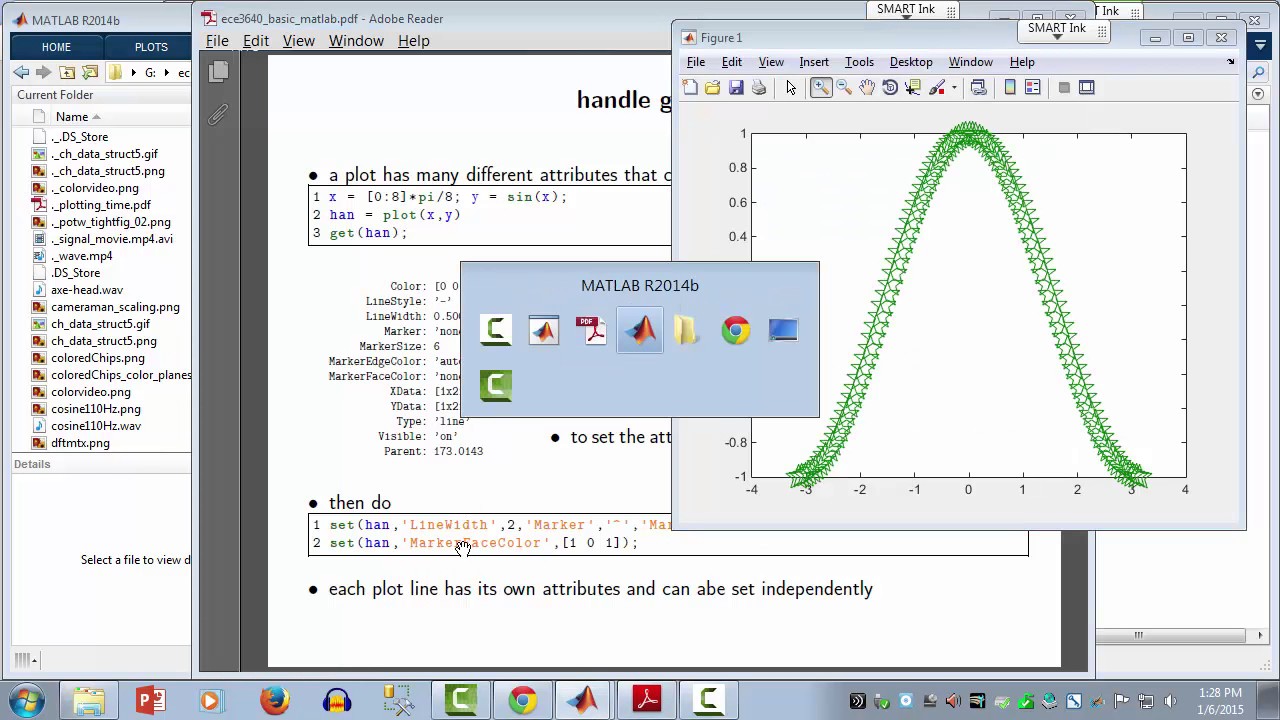Click the Forward arrow in MATLAB folder toolbar
Screen dimensions: 1280x720
43,72
